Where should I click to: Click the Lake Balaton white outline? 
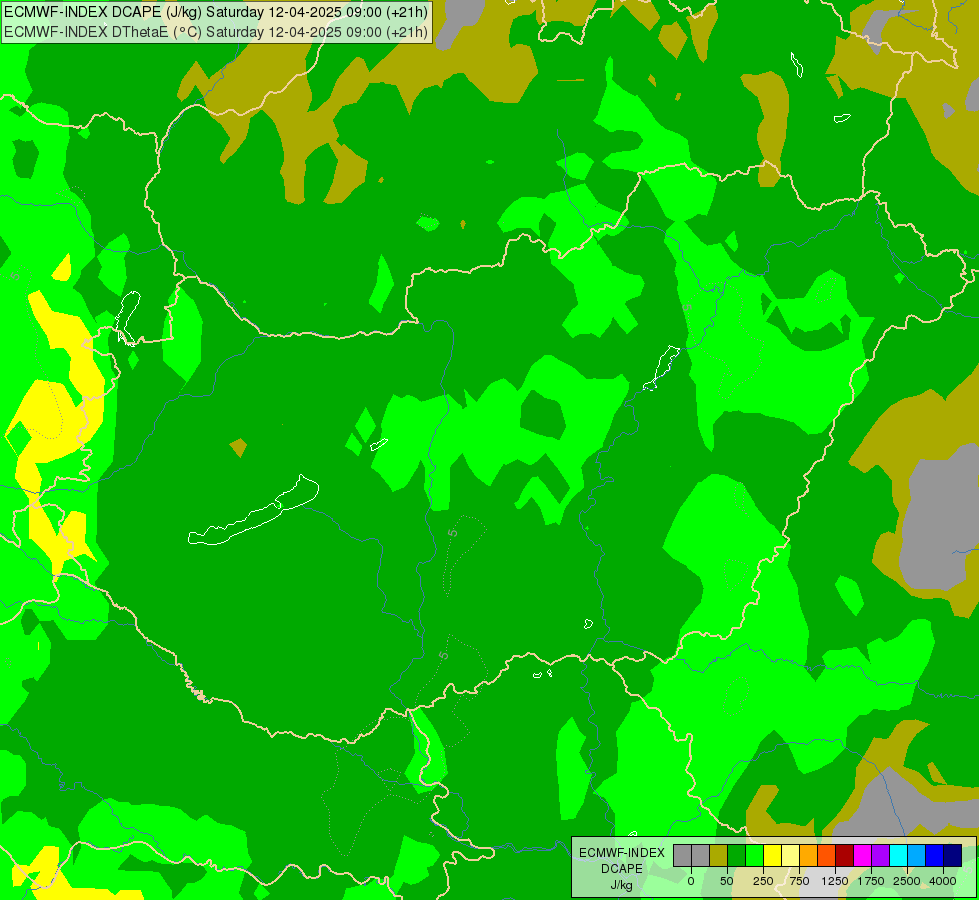pos(253,510)
